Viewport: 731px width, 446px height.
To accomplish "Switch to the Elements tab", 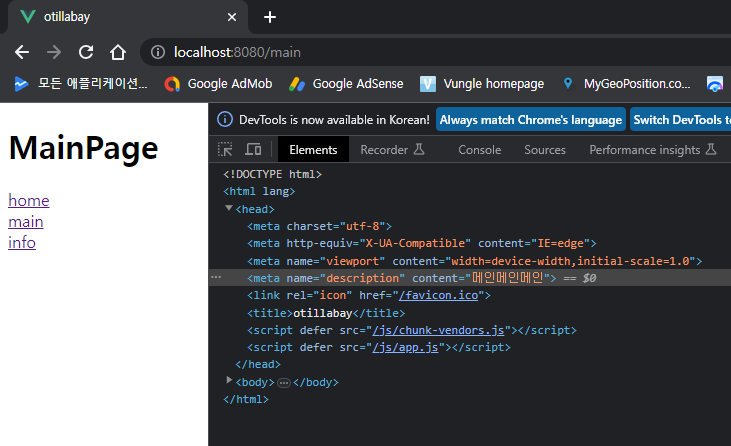I will coord(313,150).
